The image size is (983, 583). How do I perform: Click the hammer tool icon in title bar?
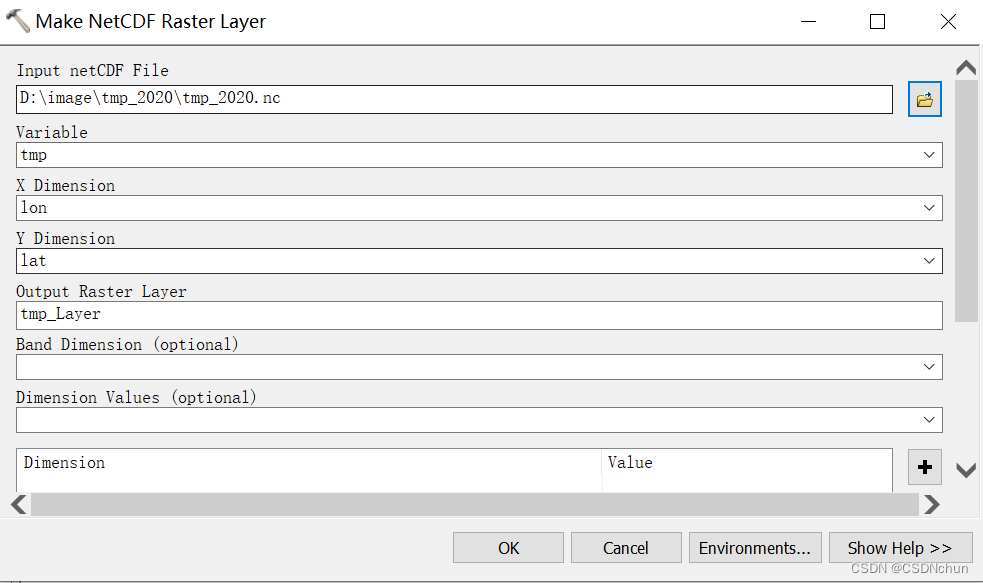tap(16, 20)
